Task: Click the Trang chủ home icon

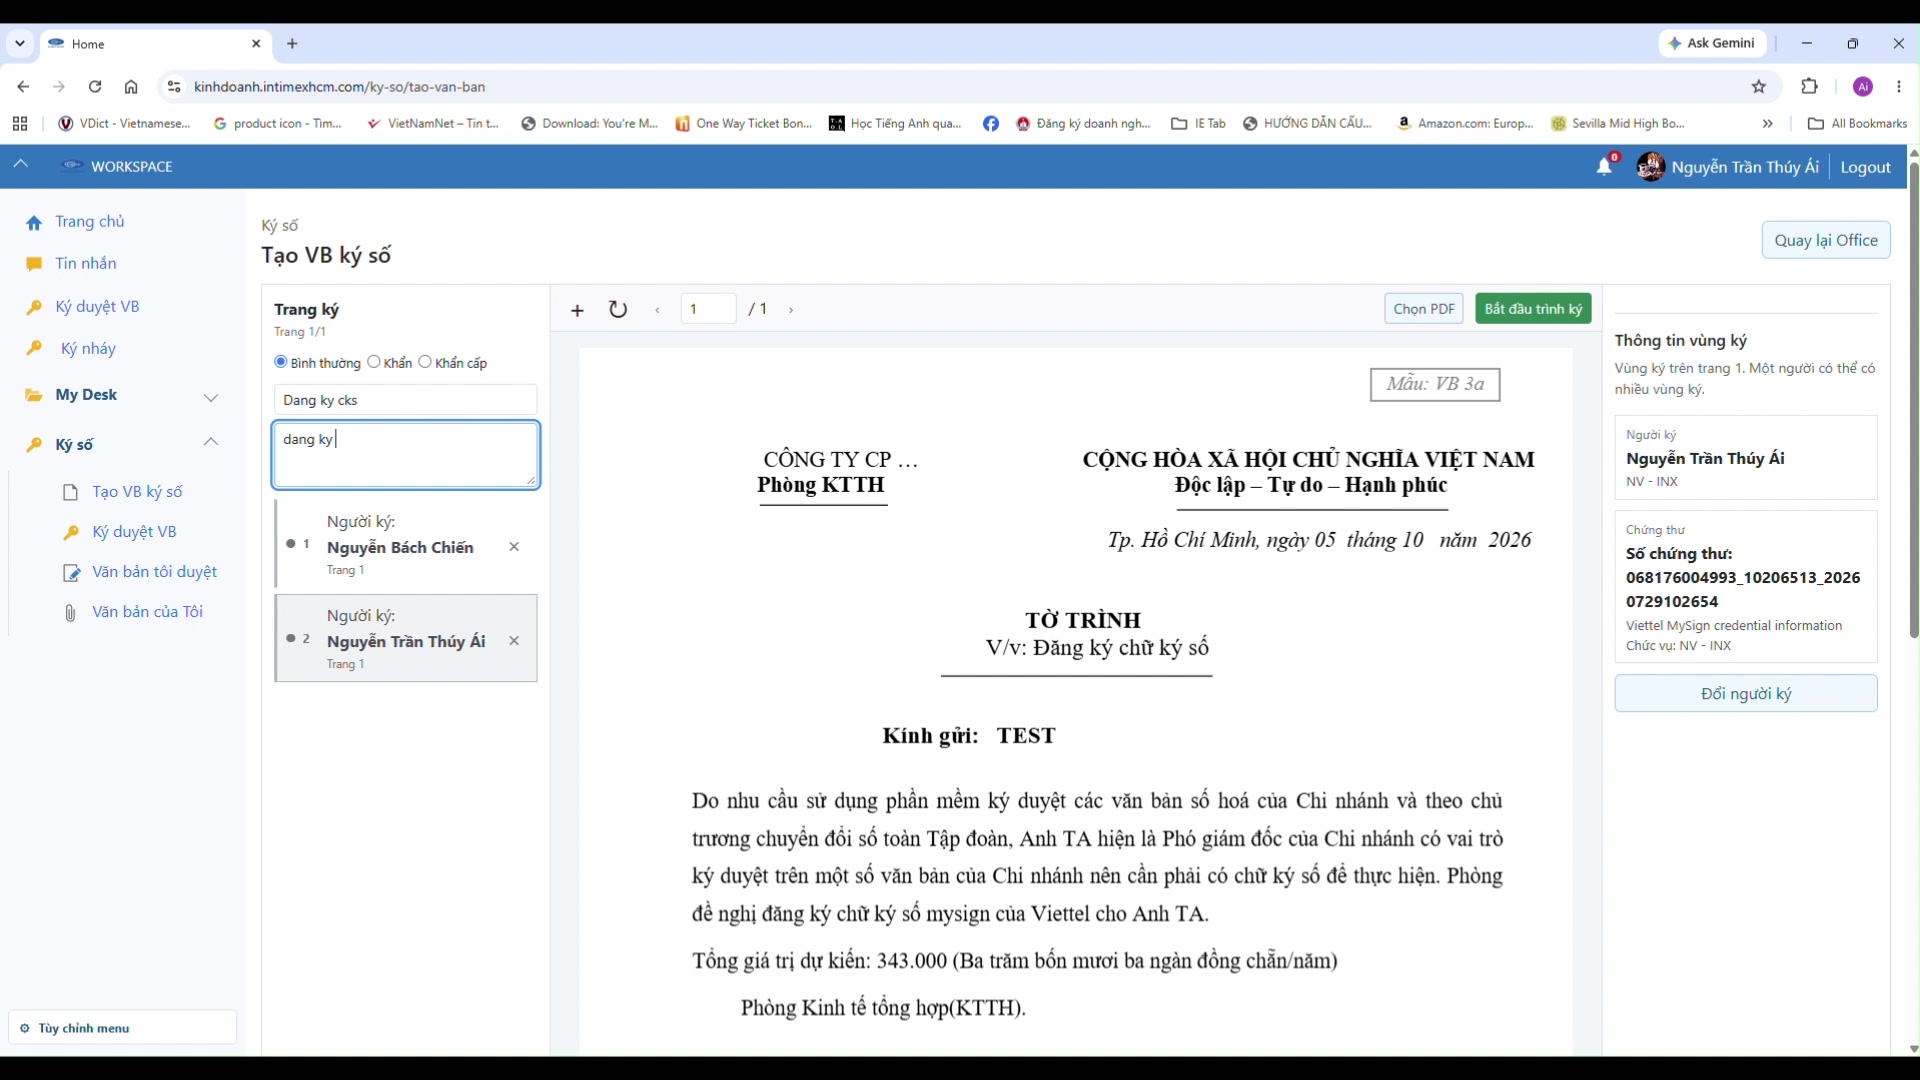Action: (34, 223)
